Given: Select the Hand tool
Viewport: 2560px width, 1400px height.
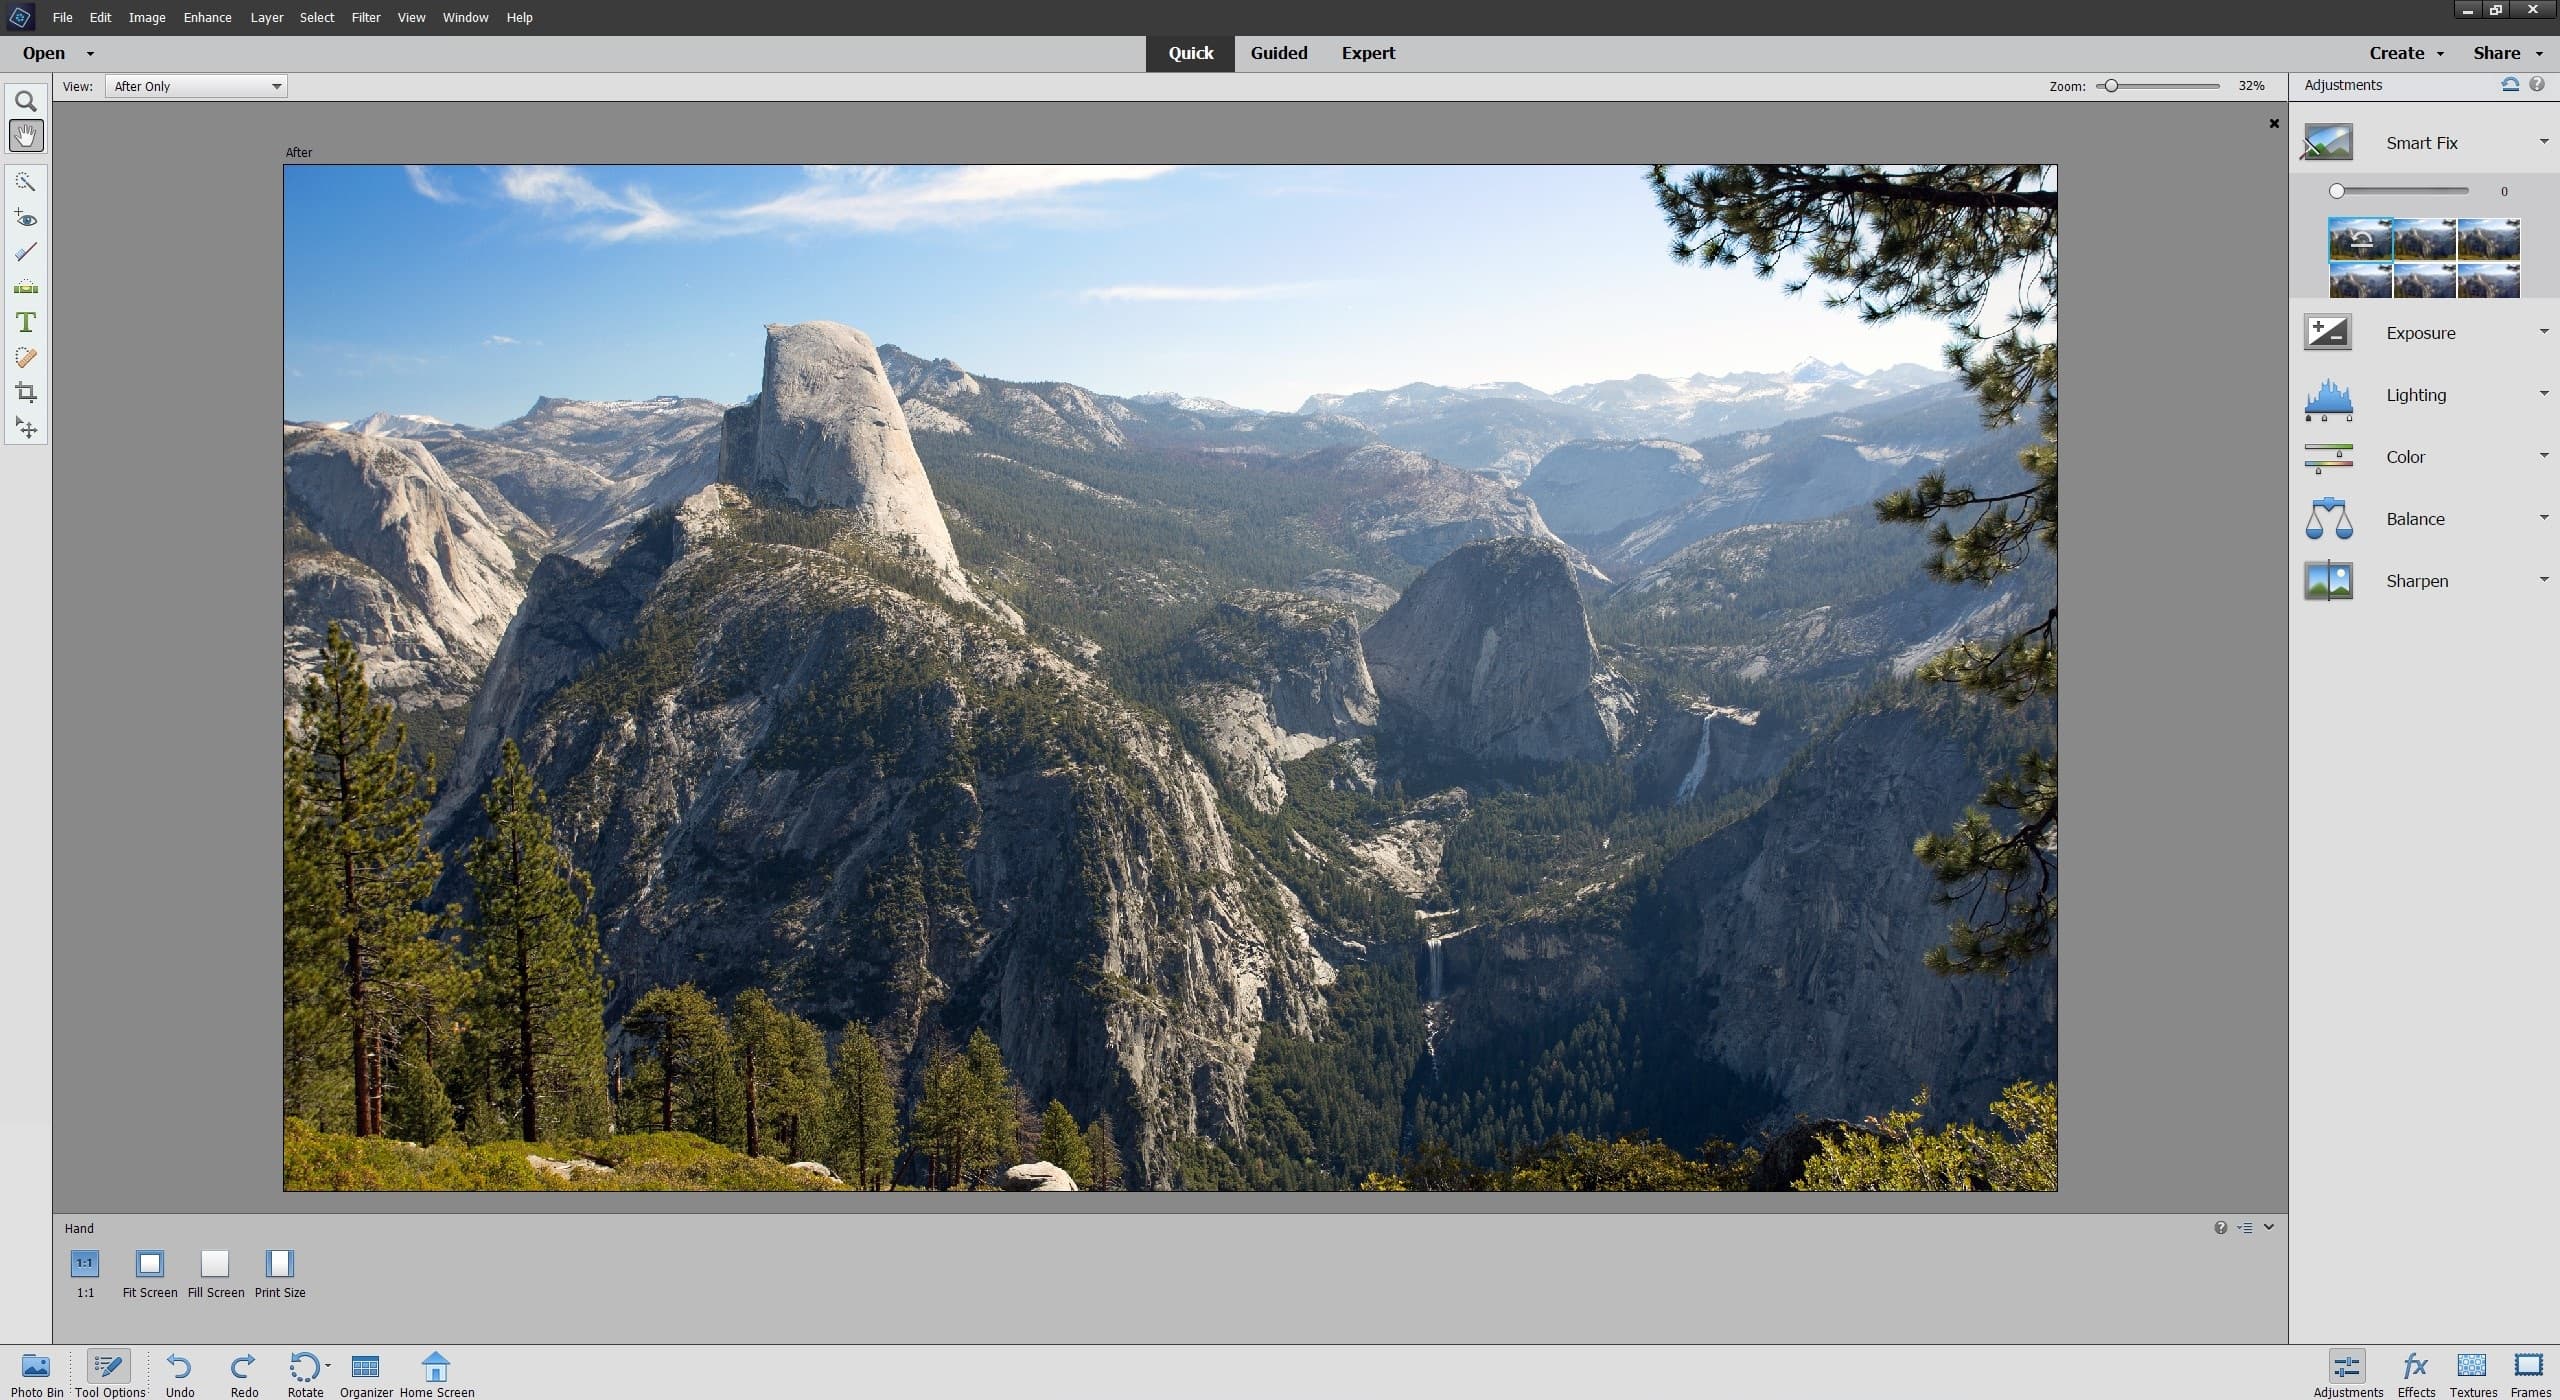Looking at the screenshot, I should (x=24, y=134).
